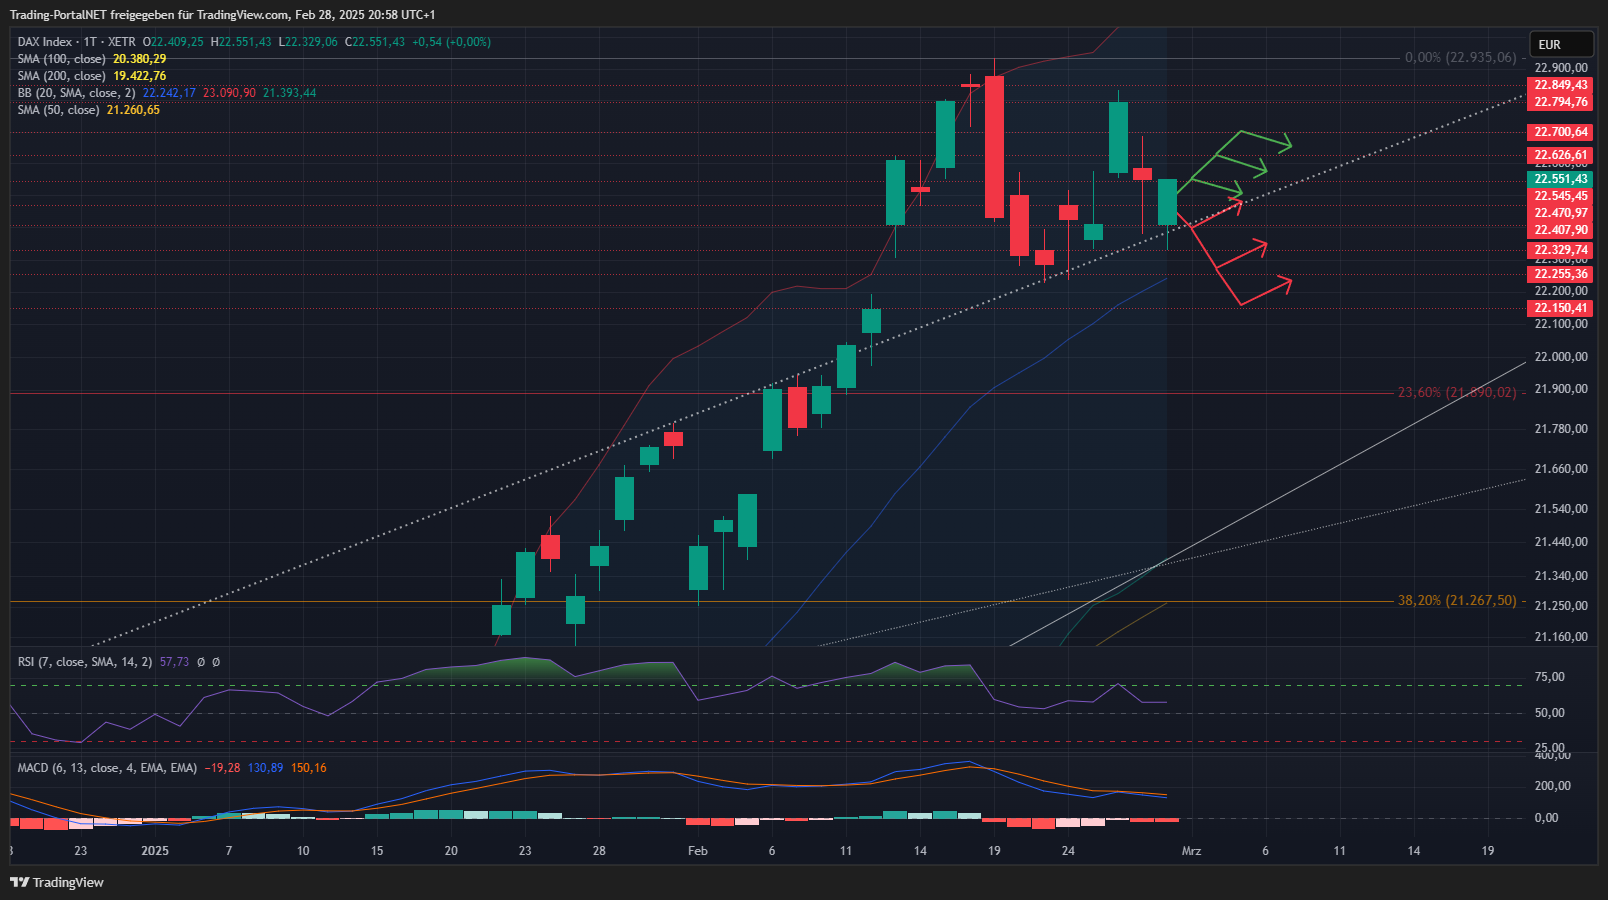Click the 200,00 level on the MACD axis
Viewport: 1608px width, 900px height.
click(x=1552, y=786)
